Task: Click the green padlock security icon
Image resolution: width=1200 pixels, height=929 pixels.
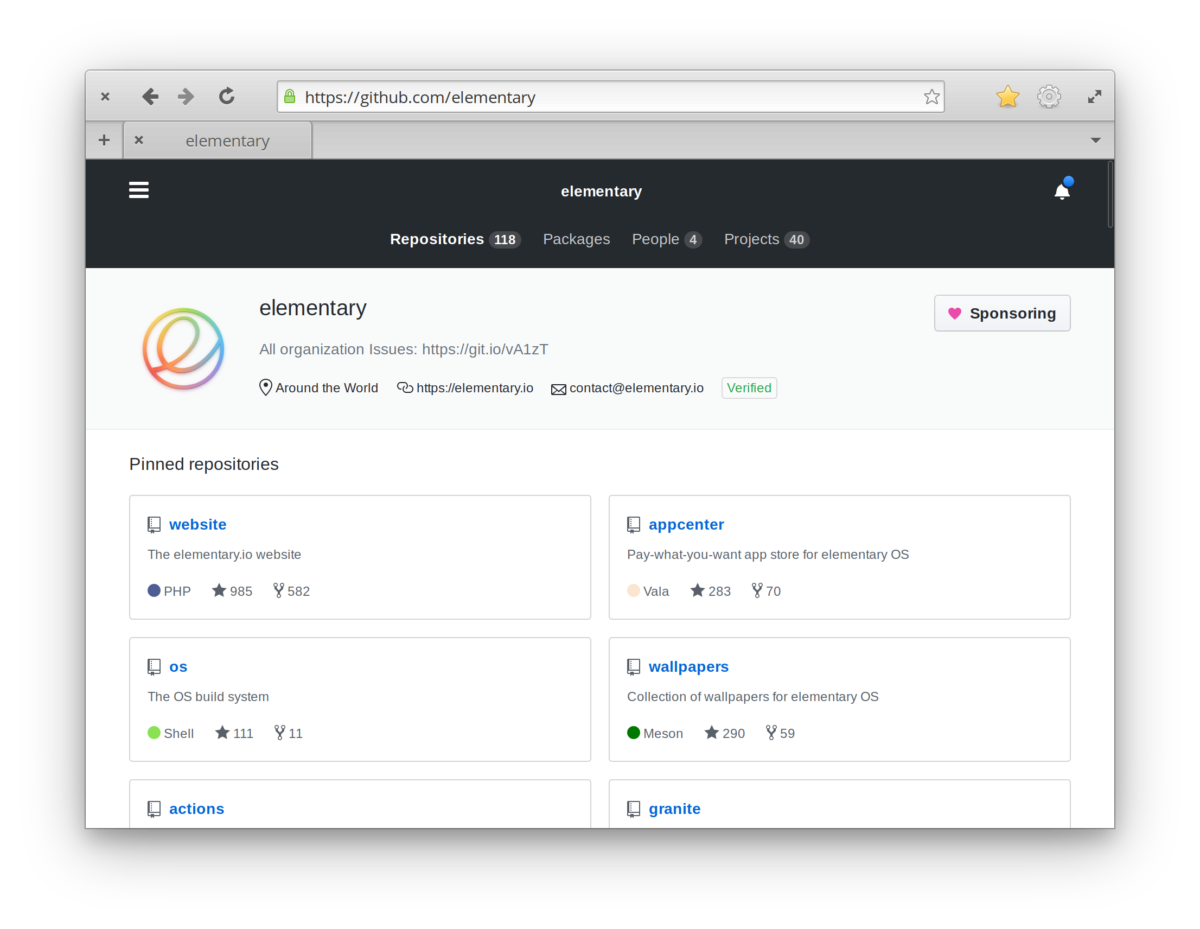Action: pyautogui.click(x=290, y=97)
